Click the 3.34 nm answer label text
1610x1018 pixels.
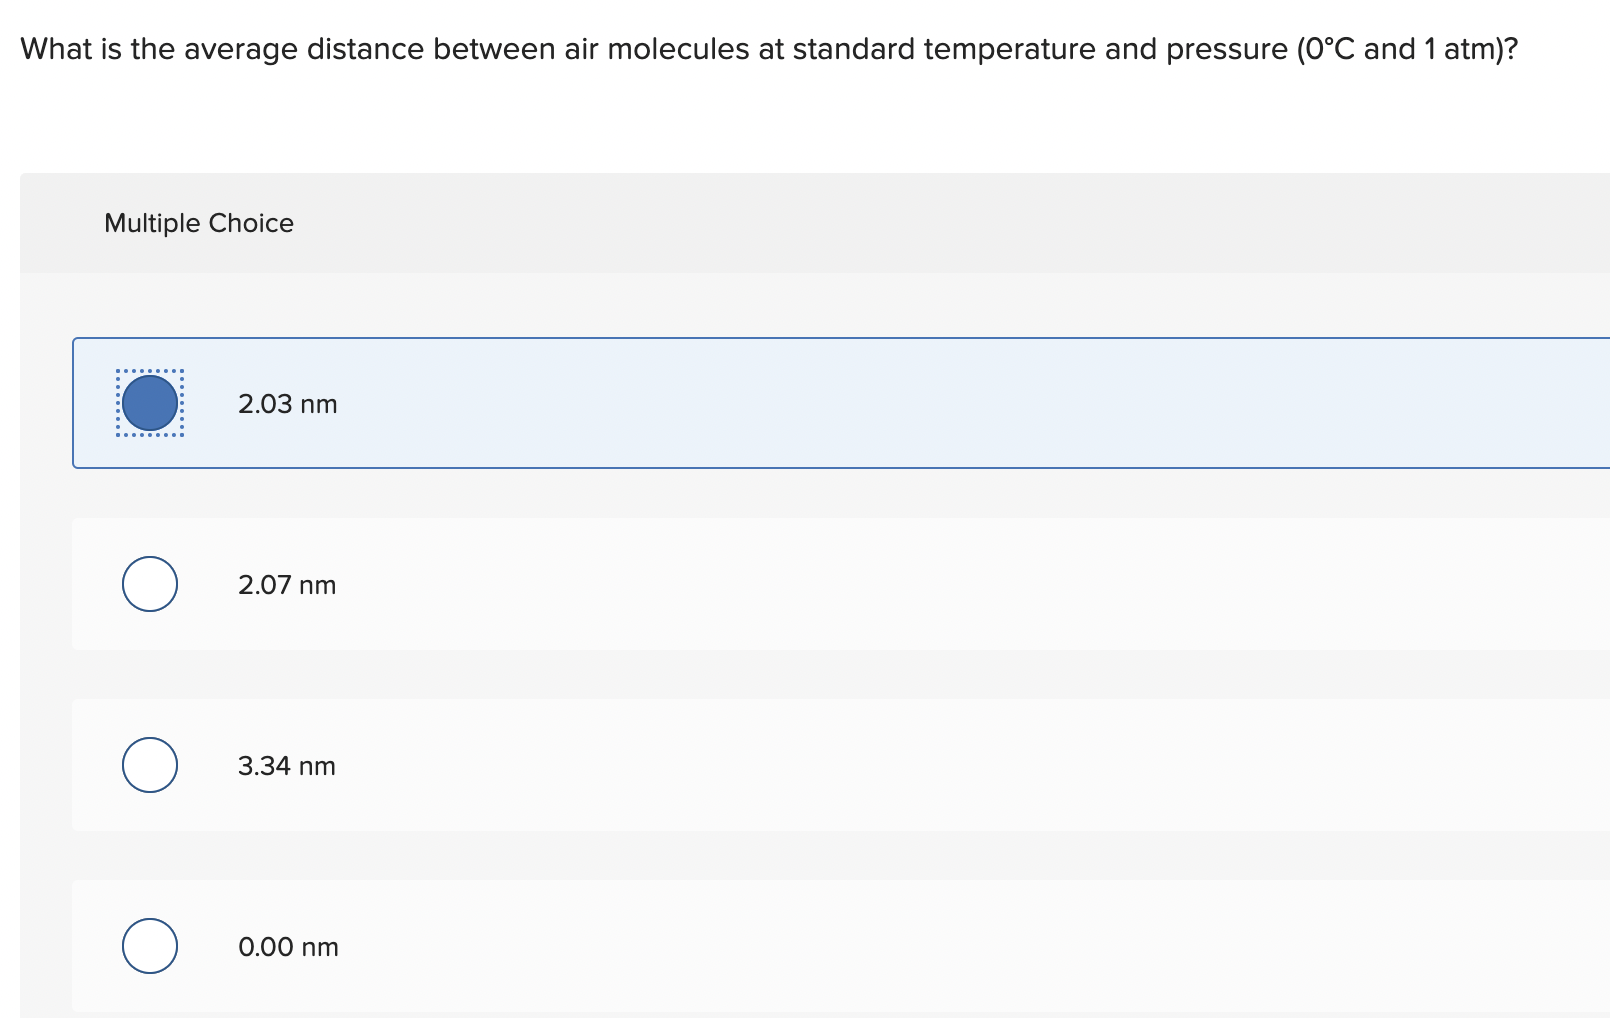coord(287,765)
